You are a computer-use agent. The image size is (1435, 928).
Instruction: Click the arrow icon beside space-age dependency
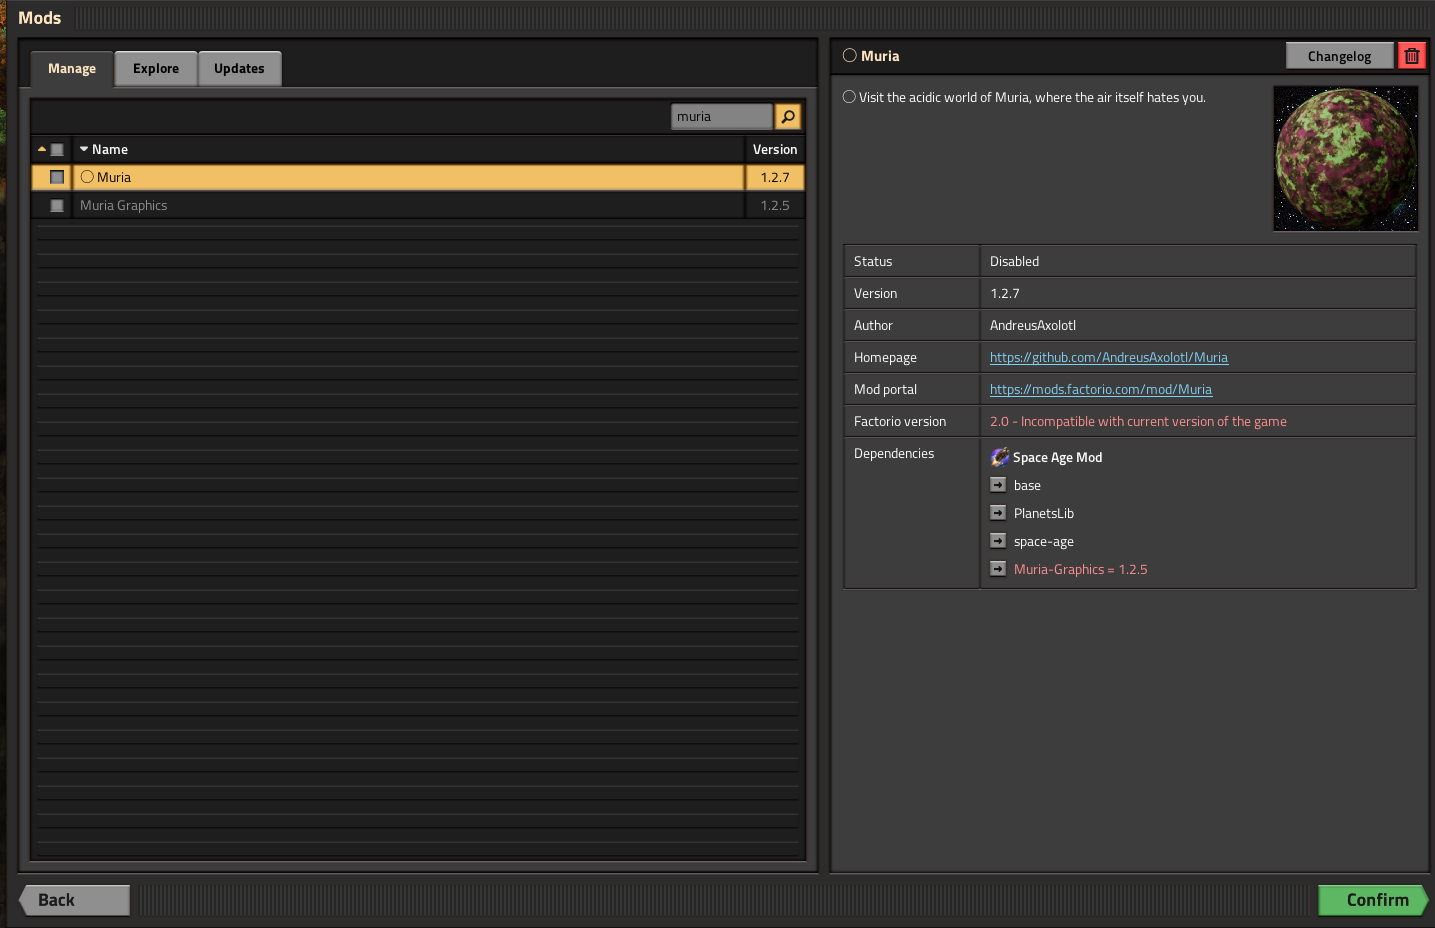998,541
